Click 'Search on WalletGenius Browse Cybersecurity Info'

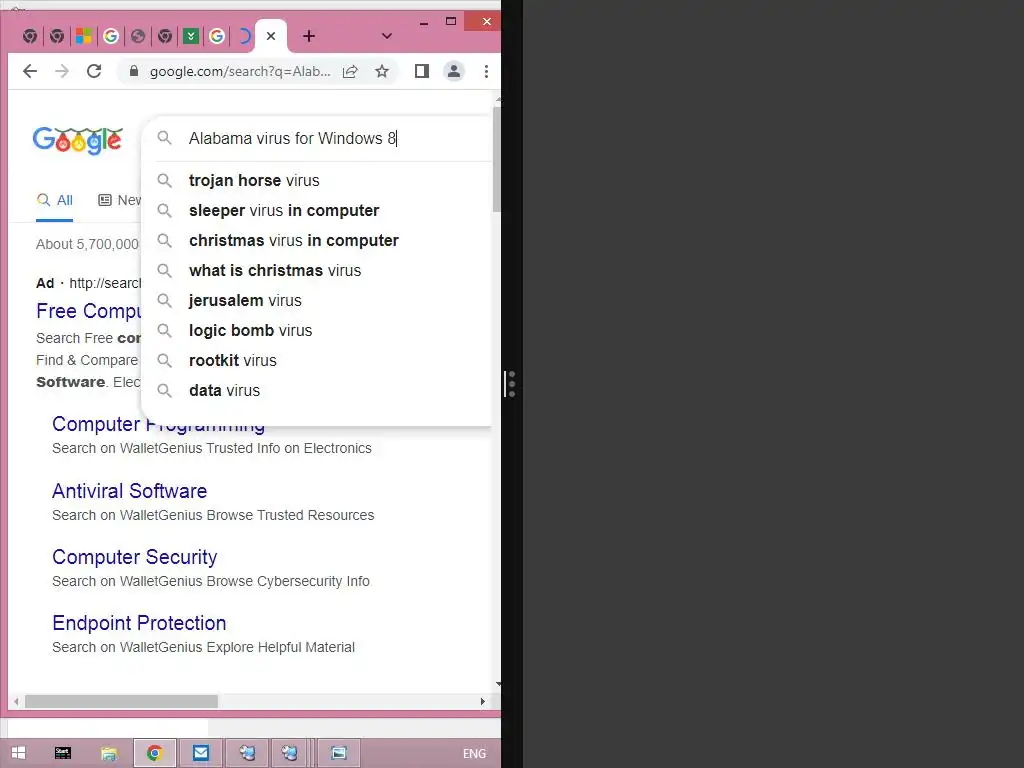tap(211, 581)
